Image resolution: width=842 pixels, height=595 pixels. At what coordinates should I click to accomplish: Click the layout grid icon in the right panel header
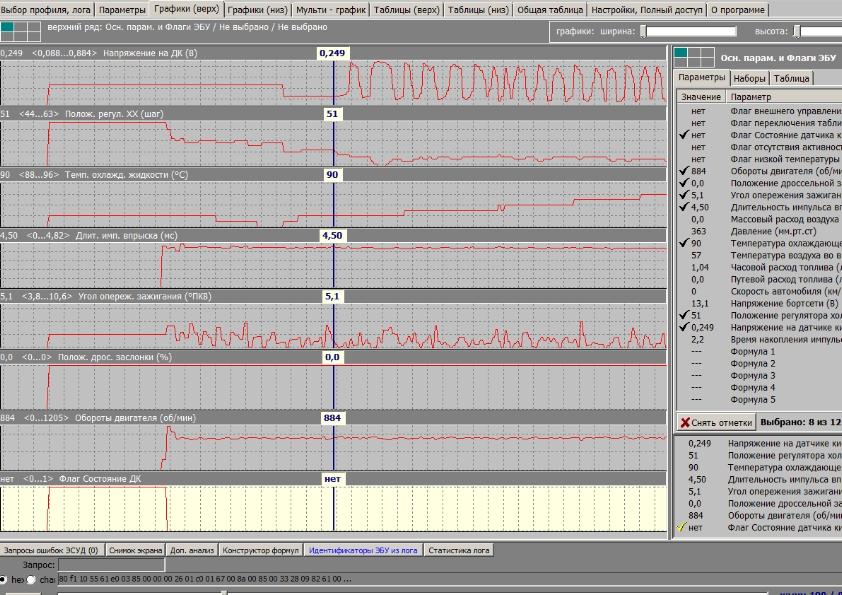(x=694, y=57)
